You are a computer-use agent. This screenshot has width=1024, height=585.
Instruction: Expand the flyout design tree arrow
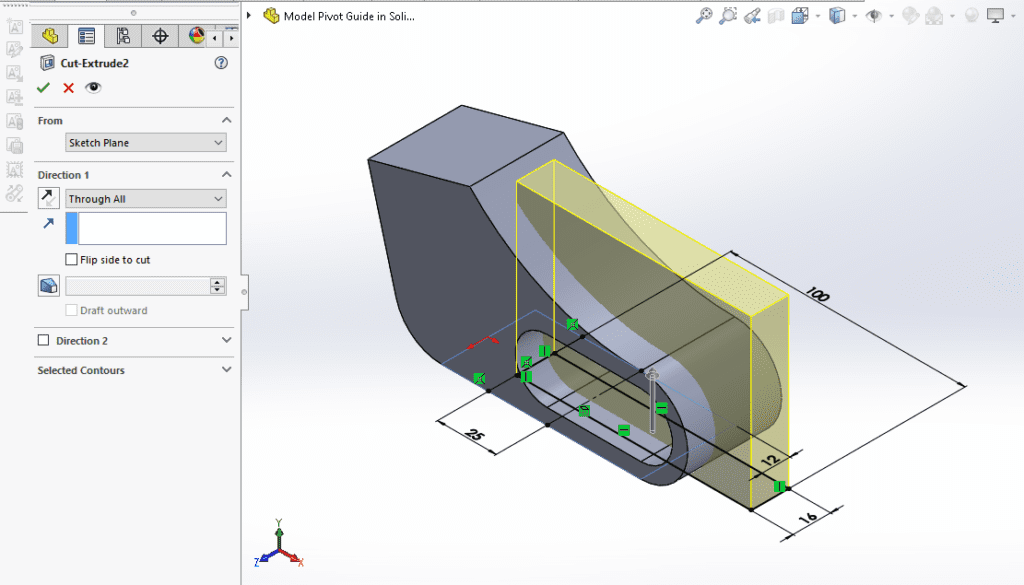[x=249, y=16]
